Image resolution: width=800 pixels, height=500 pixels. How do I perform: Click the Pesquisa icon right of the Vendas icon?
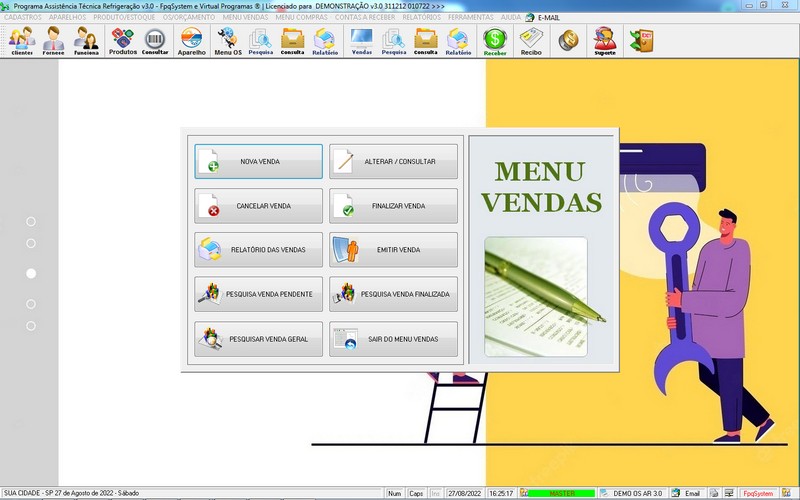coord(394,41)
